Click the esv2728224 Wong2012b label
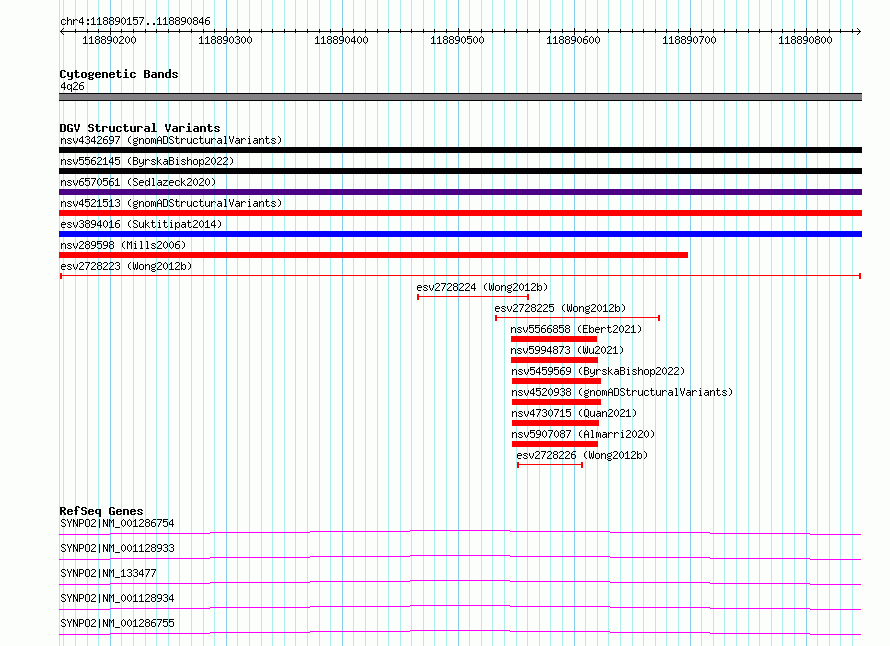Viewport: 890px width, 646px height. point(482,287)
